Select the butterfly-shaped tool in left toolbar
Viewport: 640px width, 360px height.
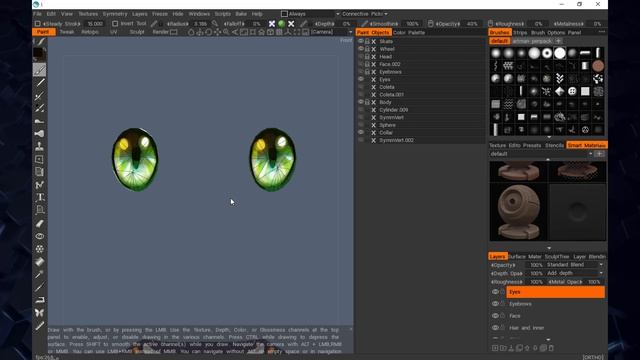point(40,313)
